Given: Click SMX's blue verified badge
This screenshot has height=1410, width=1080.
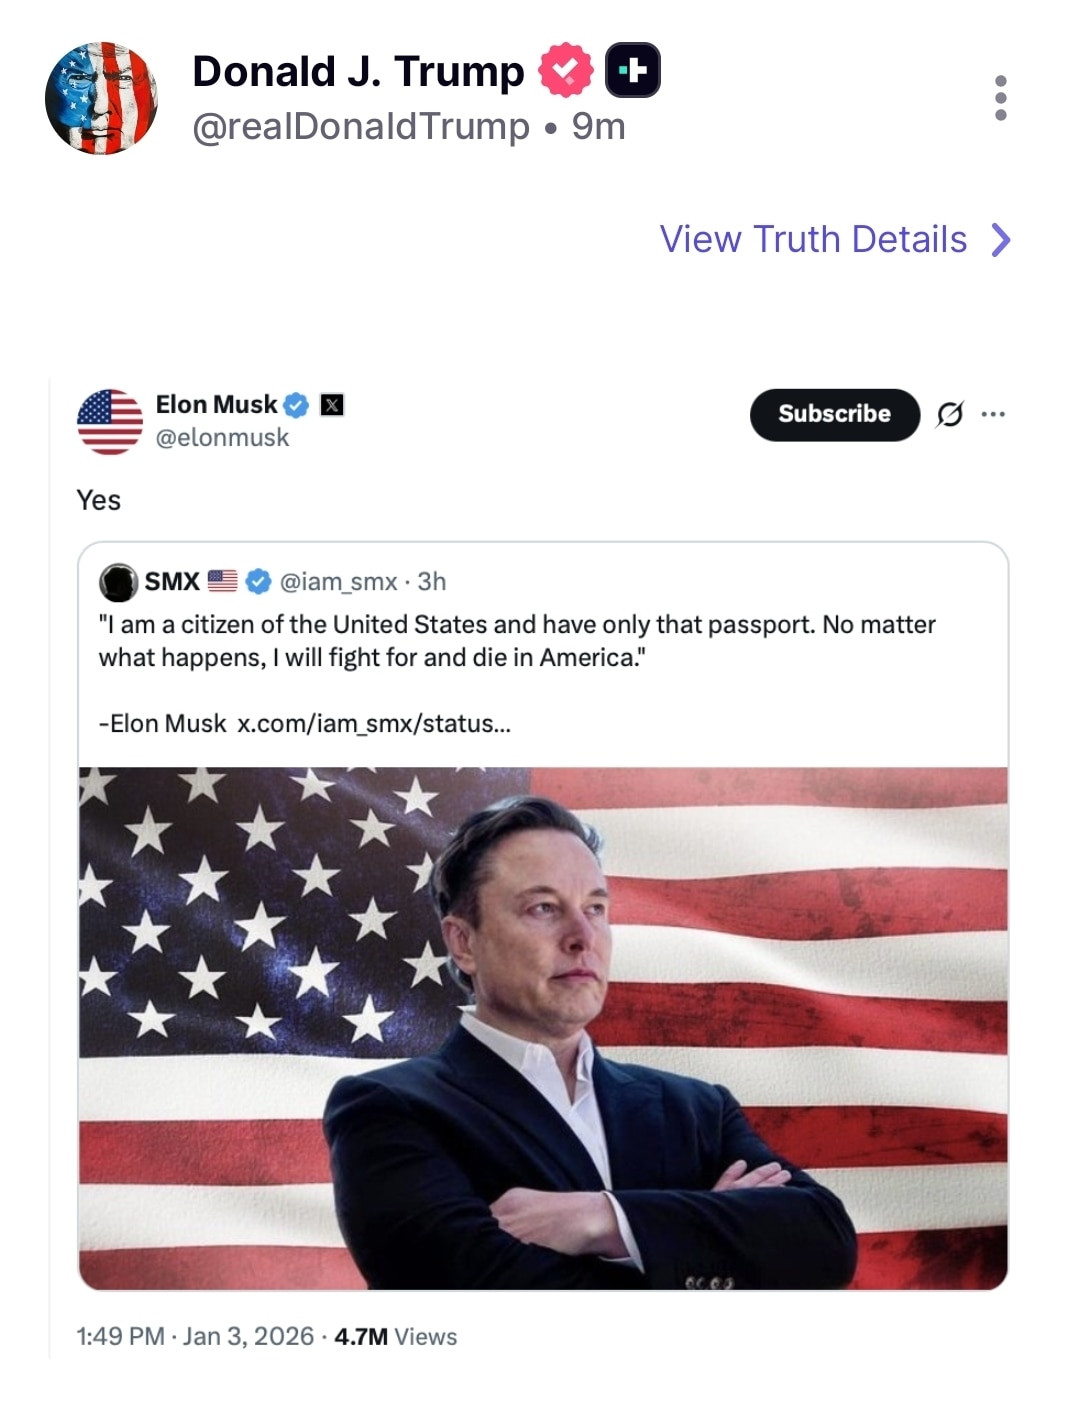Looking at the screenshot, I should 258,581.
